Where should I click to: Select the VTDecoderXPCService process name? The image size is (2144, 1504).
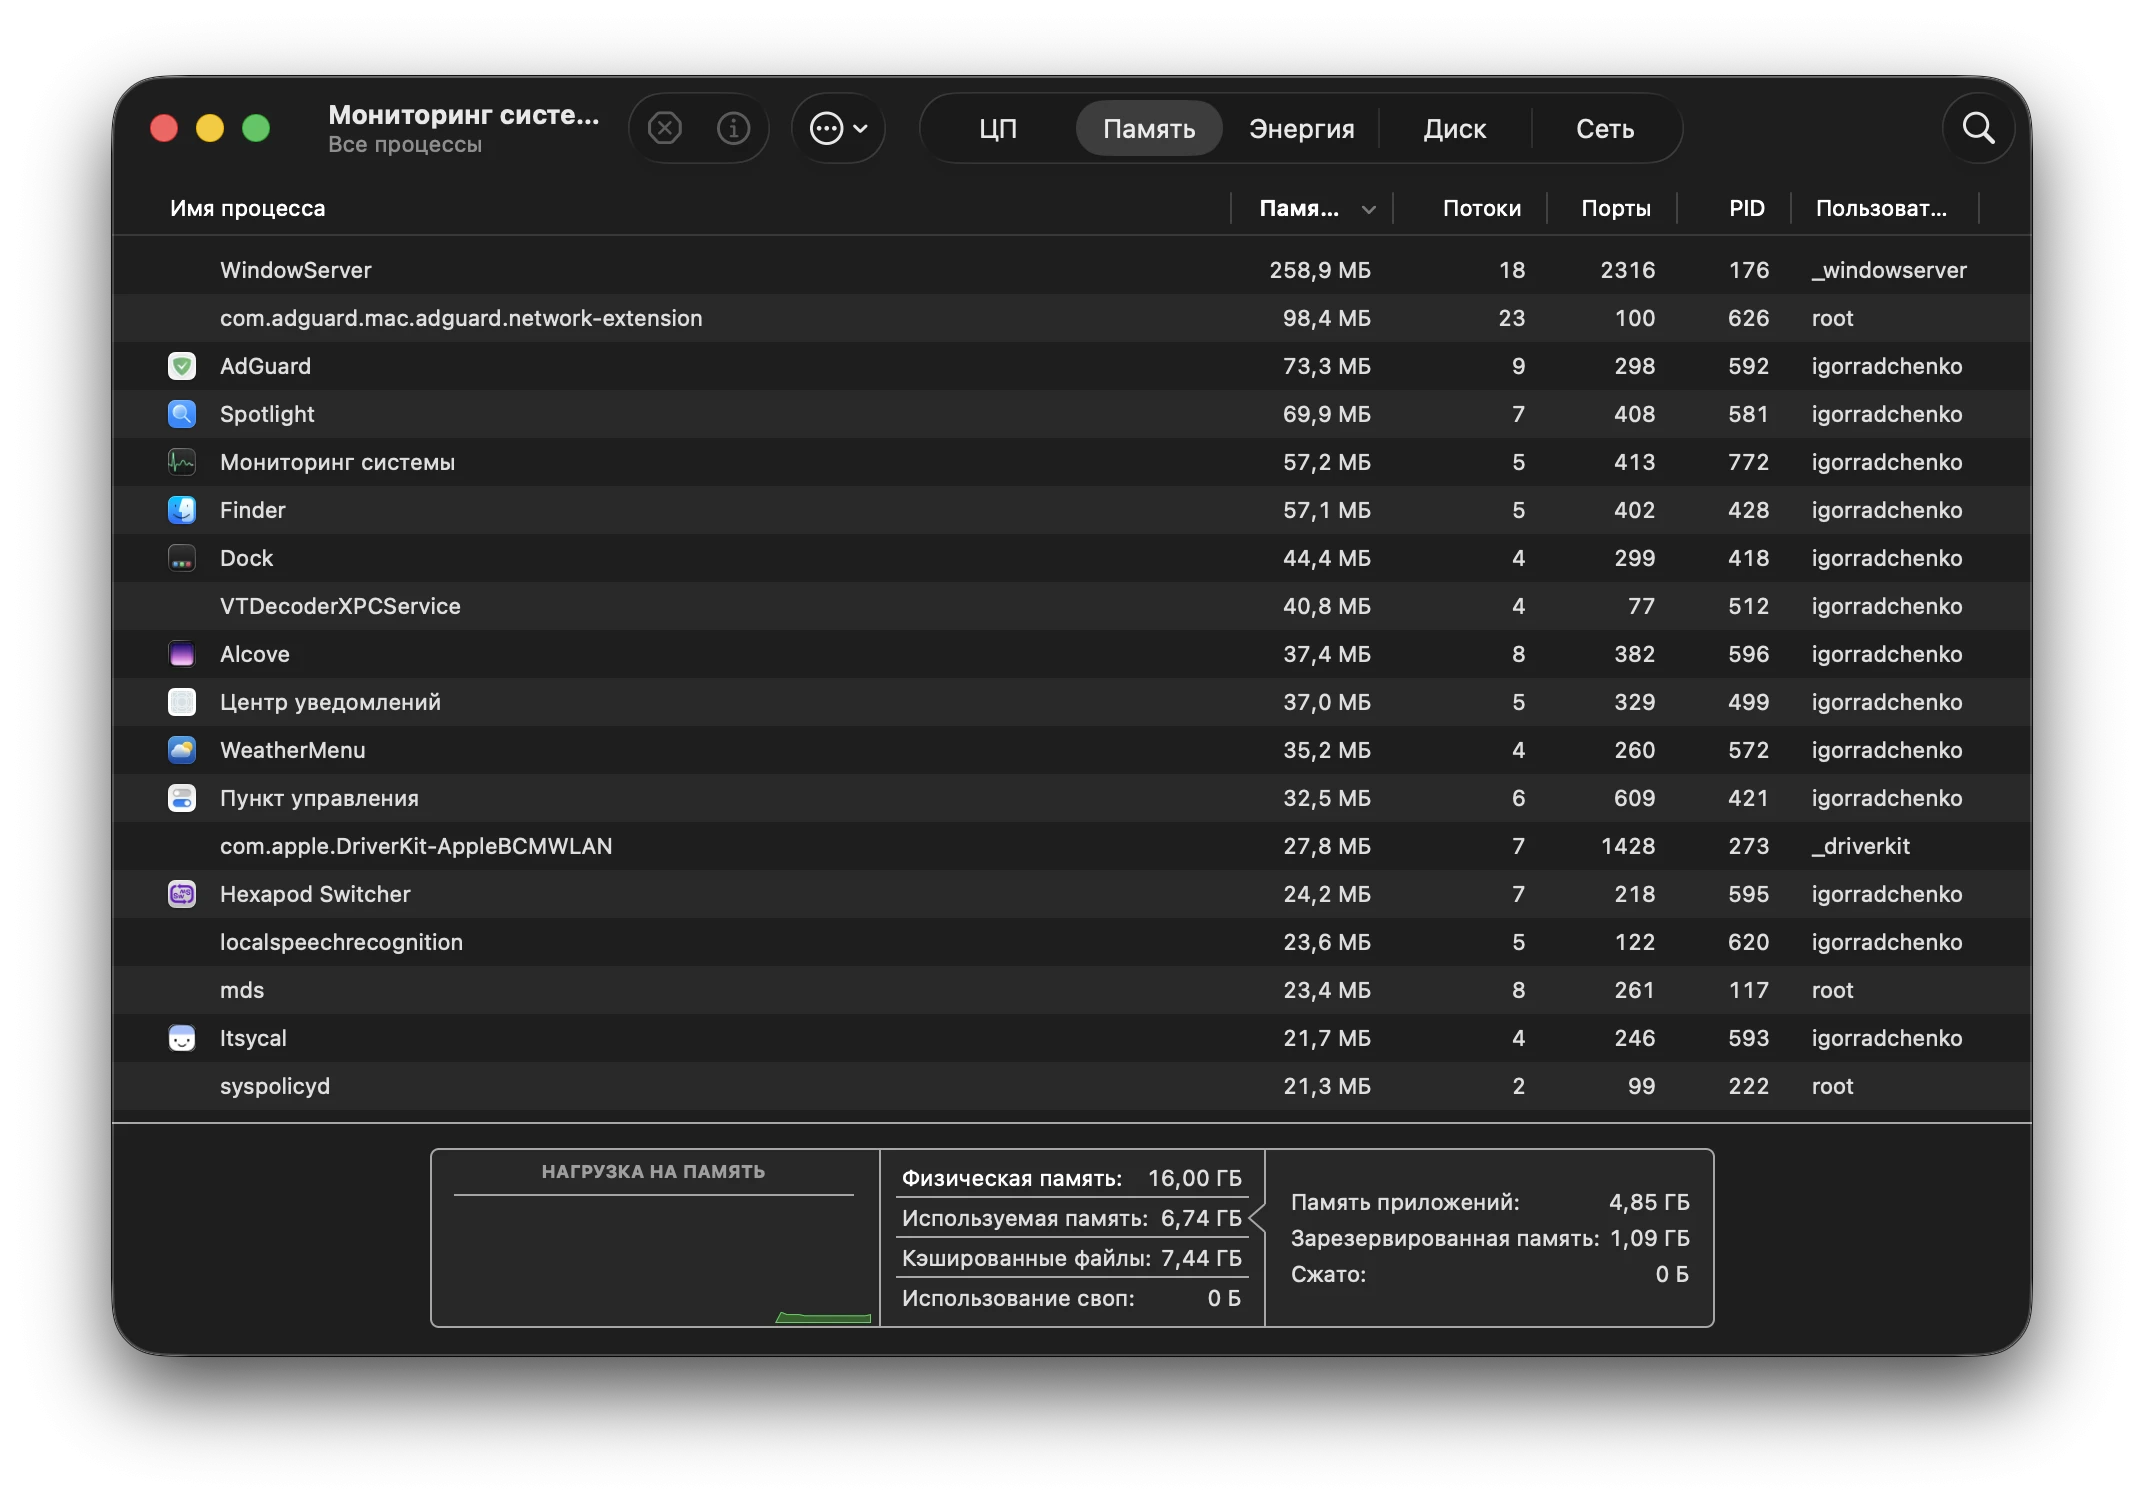(x=340, y=606)
